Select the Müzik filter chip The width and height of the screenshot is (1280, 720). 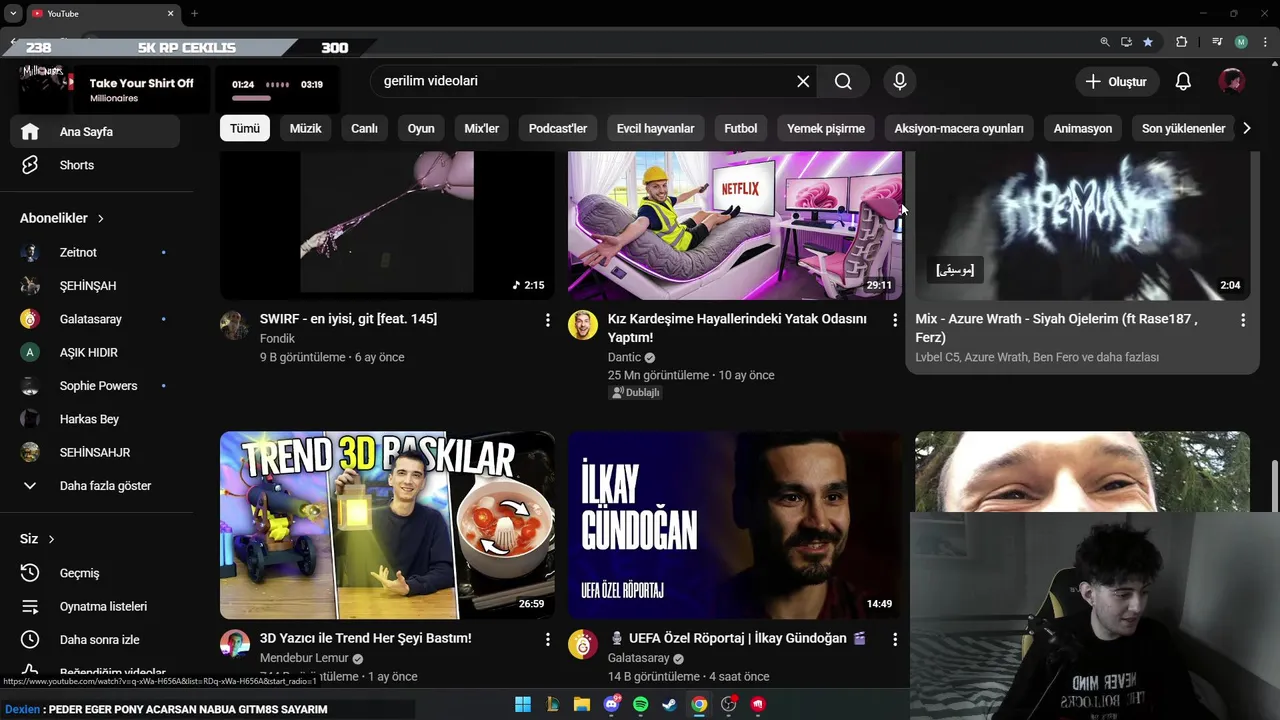(x=306, y=128)
